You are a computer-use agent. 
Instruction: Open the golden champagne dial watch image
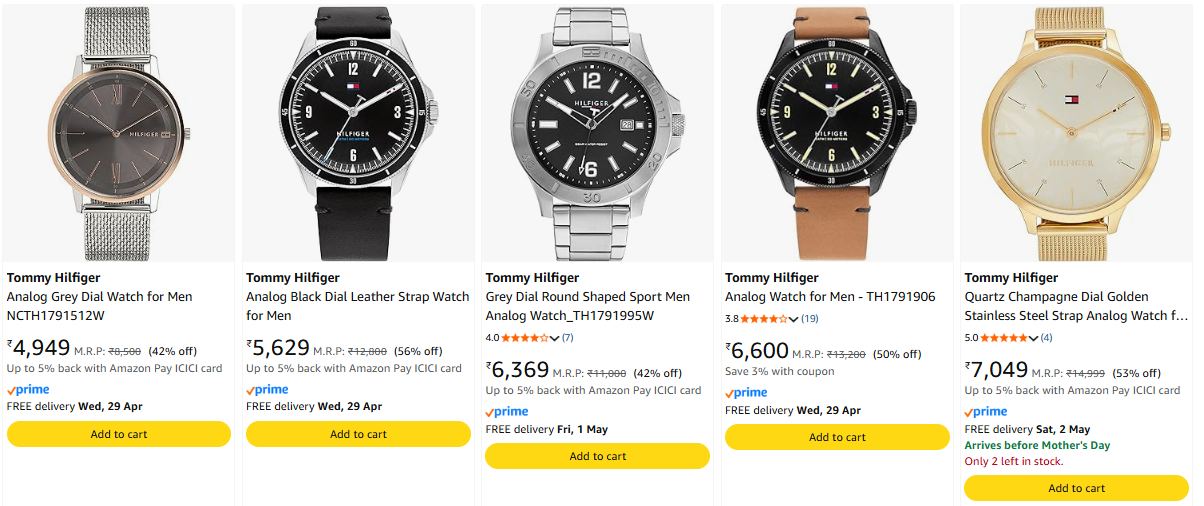click(1076, 133)
